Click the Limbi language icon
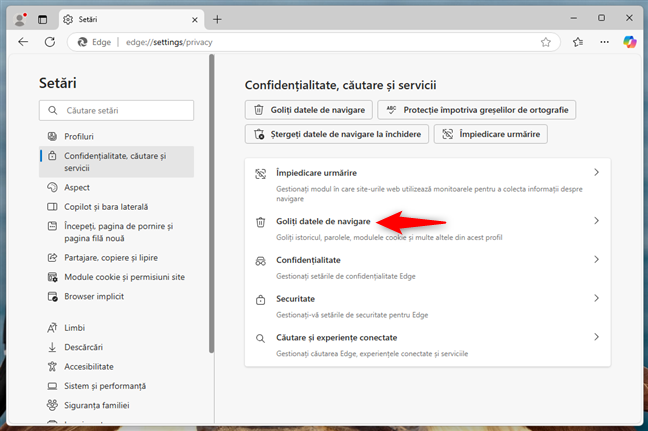 coord(52,328)
